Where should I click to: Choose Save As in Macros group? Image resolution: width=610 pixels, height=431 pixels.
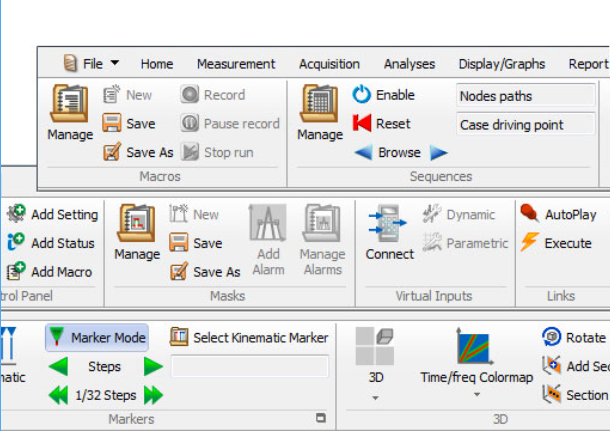tap(138, 152)
